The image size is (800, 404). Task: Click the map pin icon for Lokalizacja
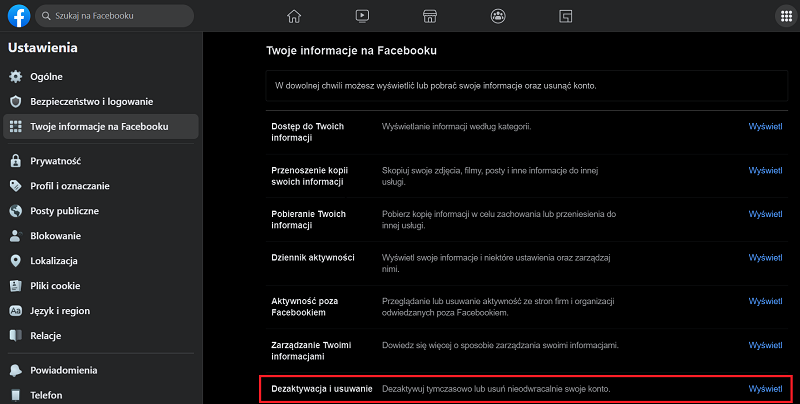16,261
